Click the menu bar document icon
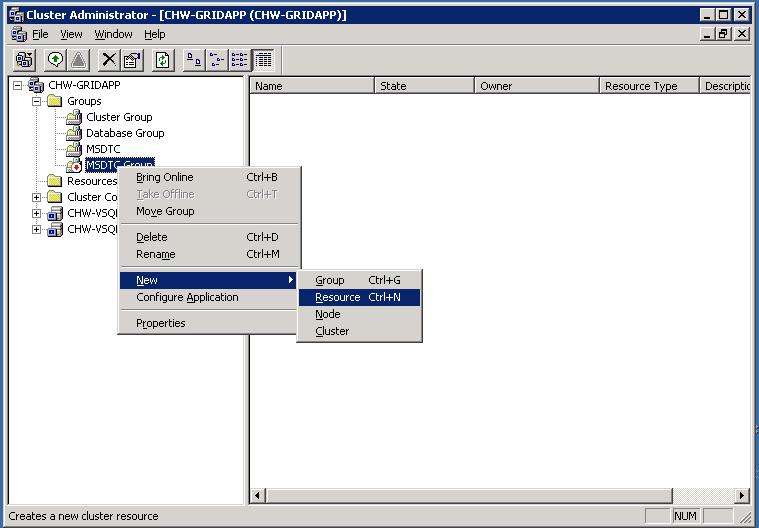This screenshot has width=759, height=528. (x=19, y=34)
